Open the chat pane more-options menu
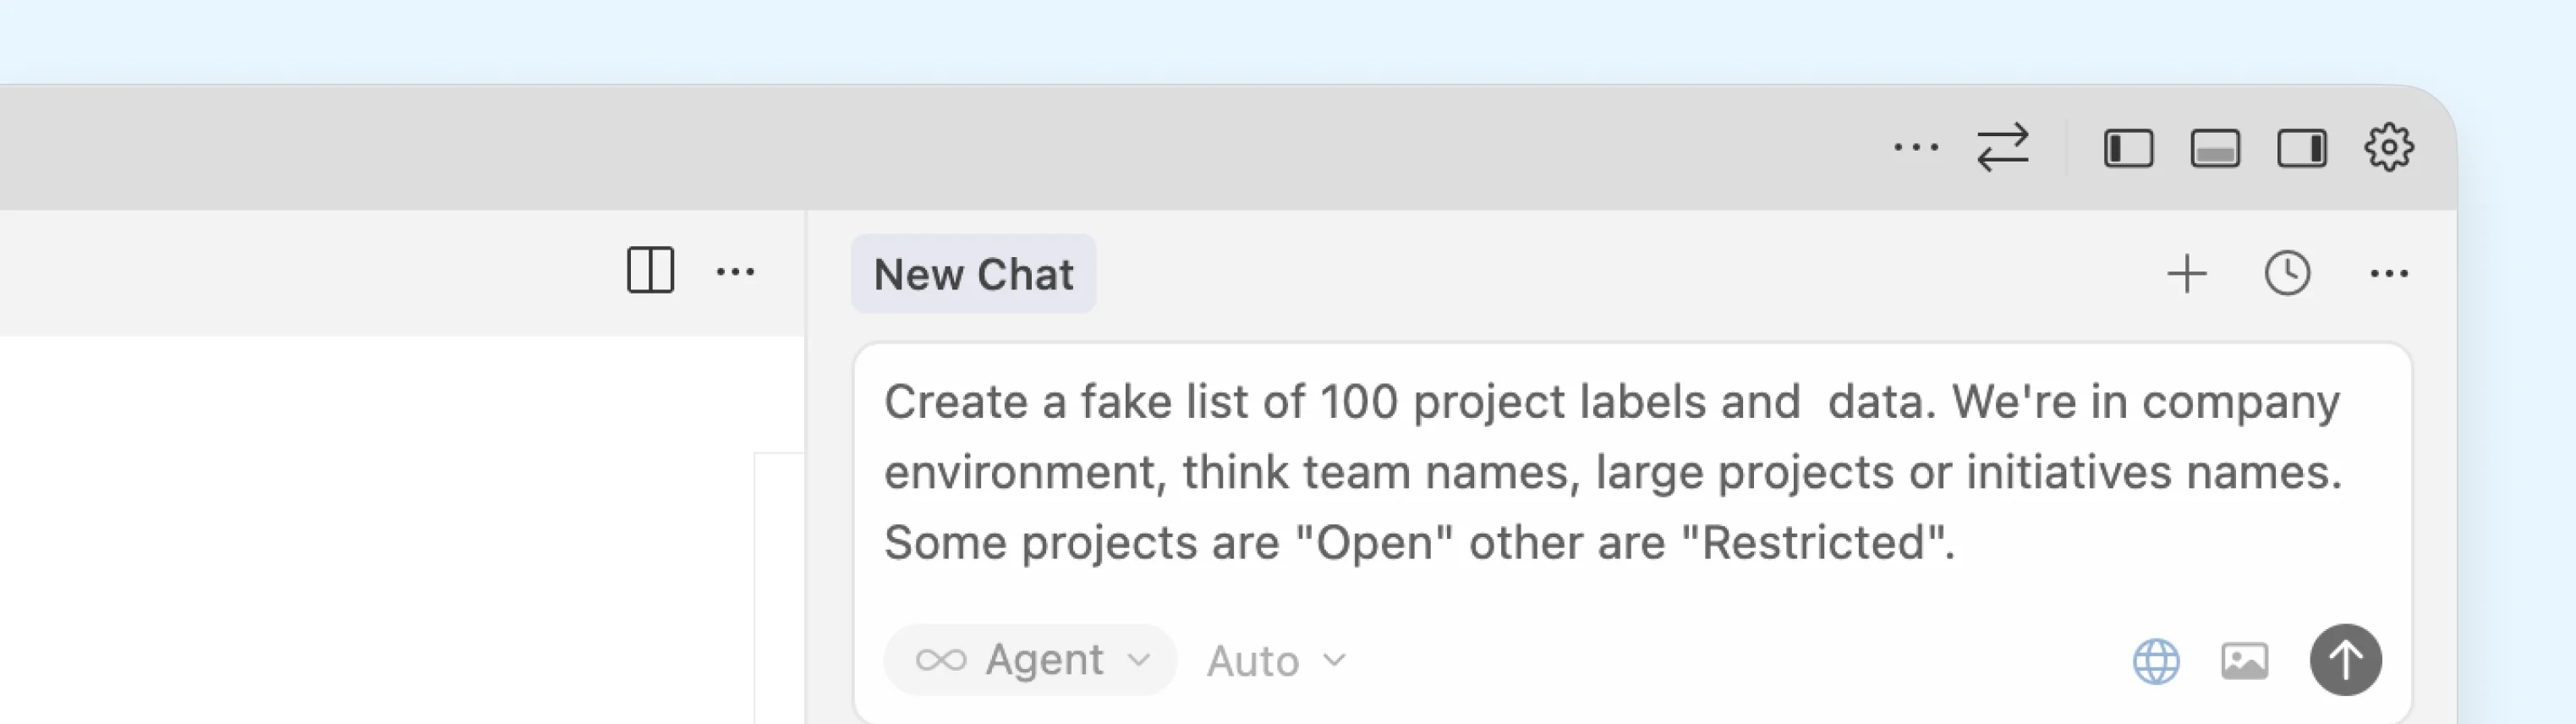Screen dimensions: 2576x724 (2390, 272)
